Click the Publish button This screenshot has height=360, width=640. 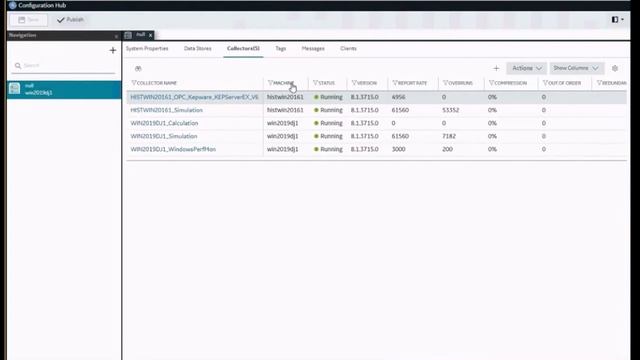pyautogui.click(x=71, y=20)
